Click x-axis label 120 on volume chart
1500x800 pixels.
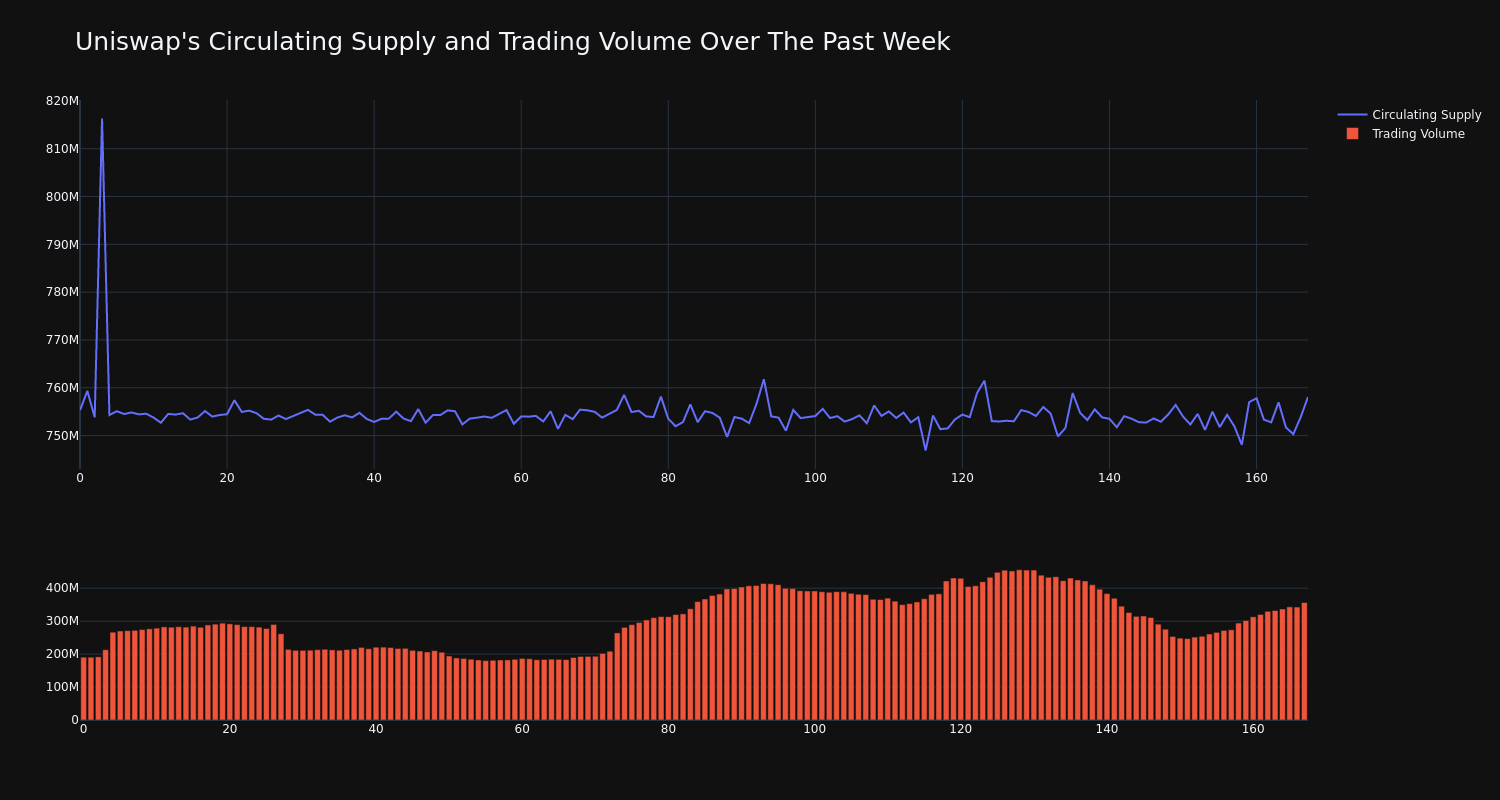pos(961,729)
